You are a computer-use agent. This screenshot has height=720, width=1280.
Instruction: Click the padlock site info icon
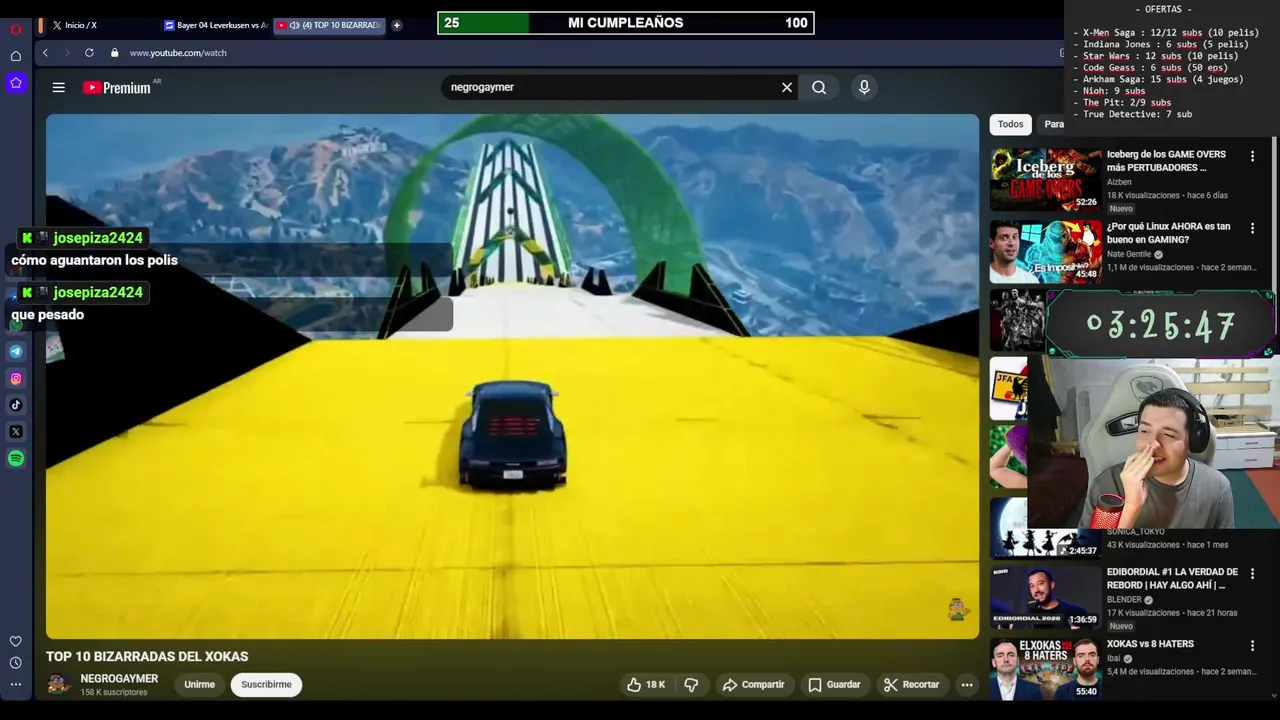click(114, 53)
